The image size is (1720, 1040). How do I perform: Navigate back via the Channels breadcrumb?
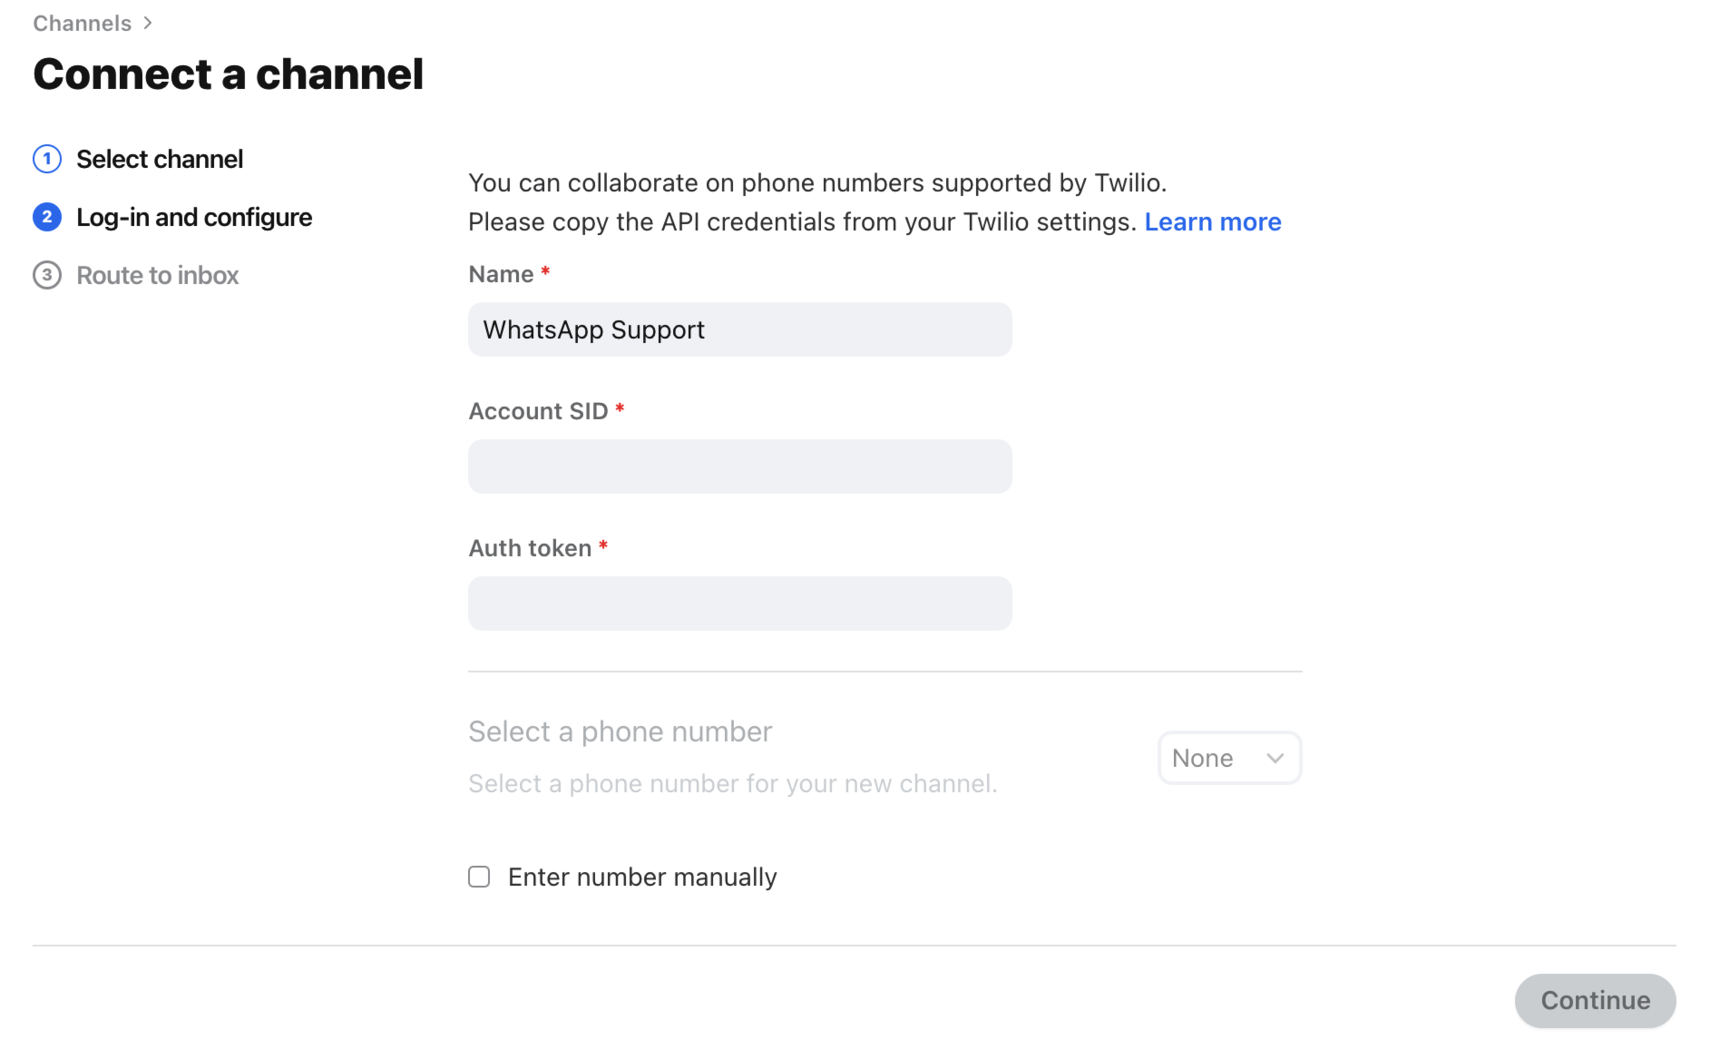click(81, 22)
